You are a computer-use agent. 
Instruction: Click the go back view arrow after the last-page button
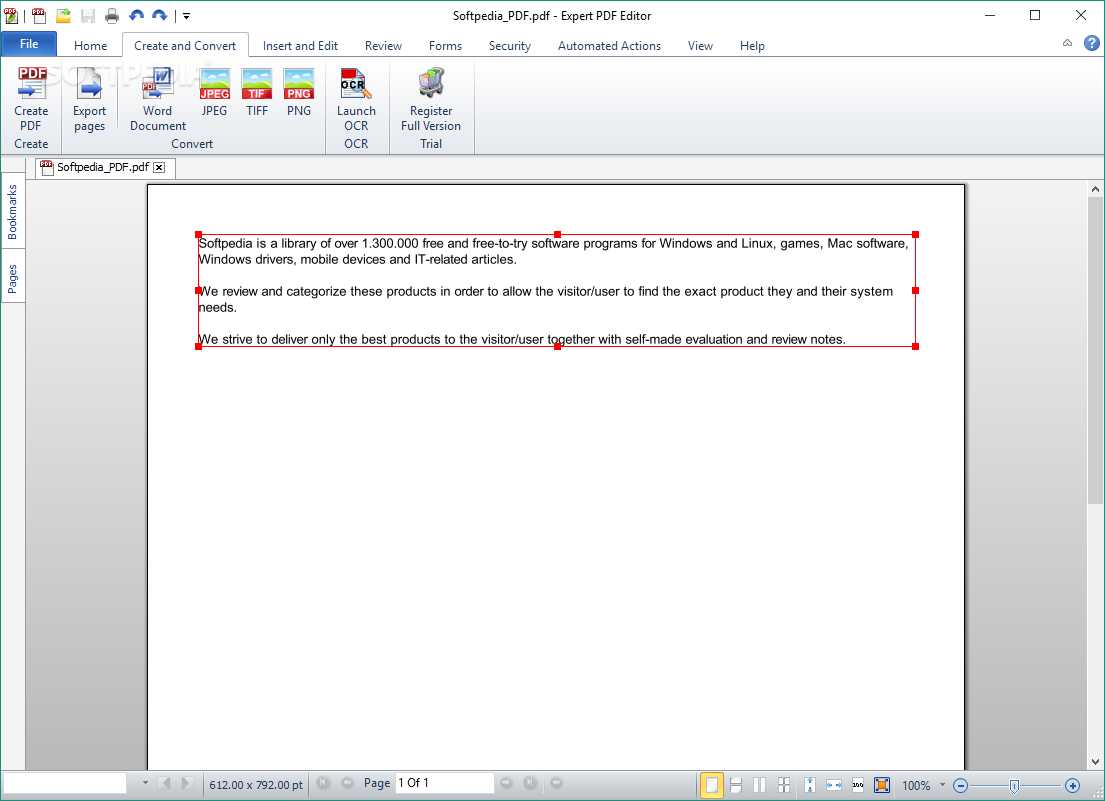pyautogui.click(x=556, y=783)
